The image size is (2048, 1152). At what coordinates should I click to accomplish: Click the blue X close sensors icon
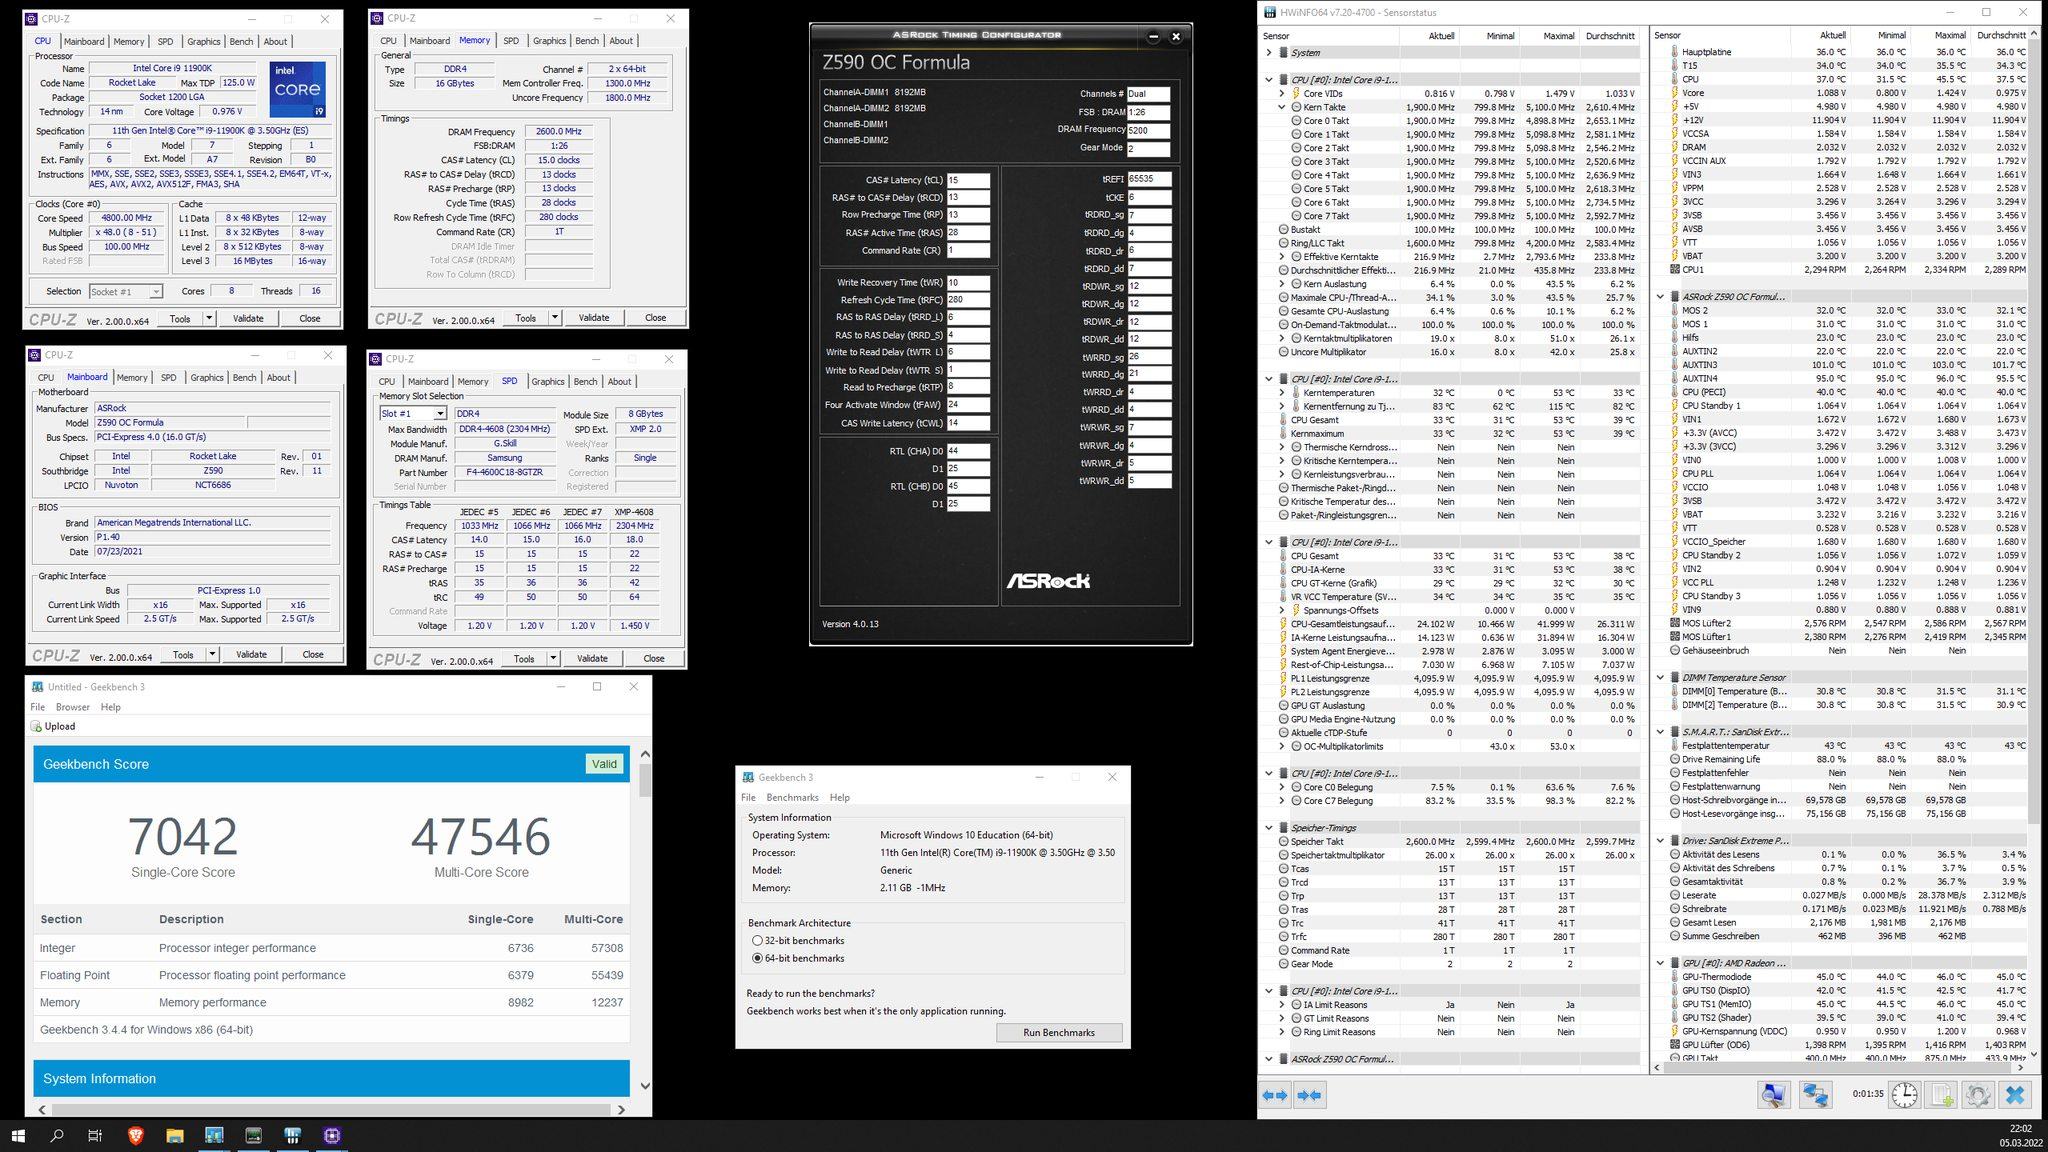pyautogui.click(x=2015, y=1094)
